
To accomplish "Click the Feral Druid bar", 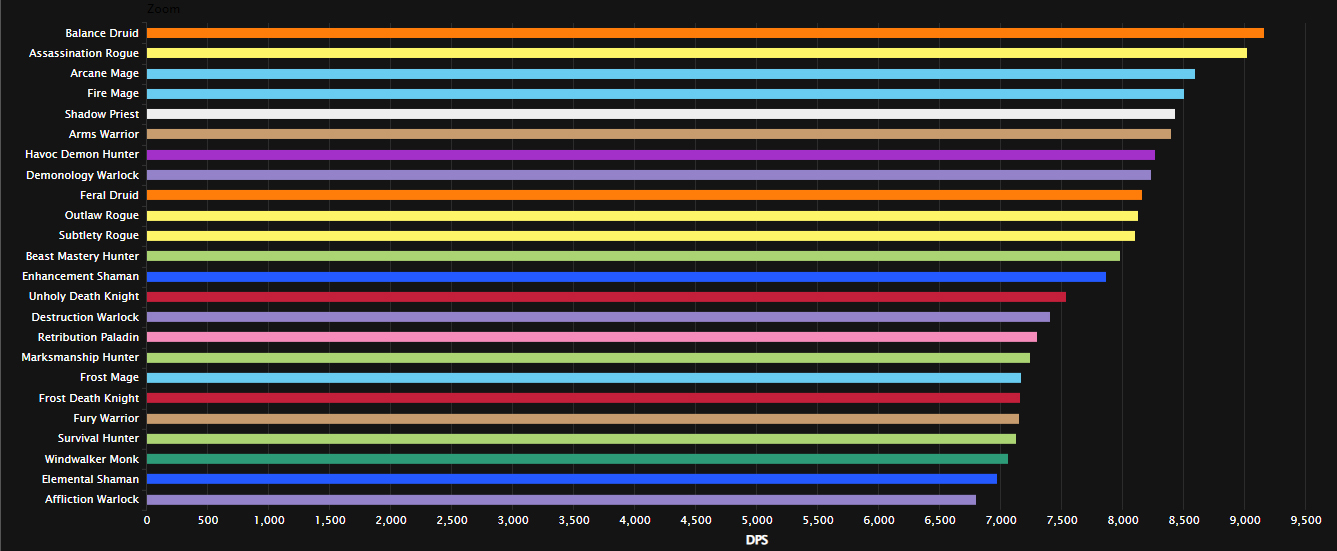I will [644, 195].
